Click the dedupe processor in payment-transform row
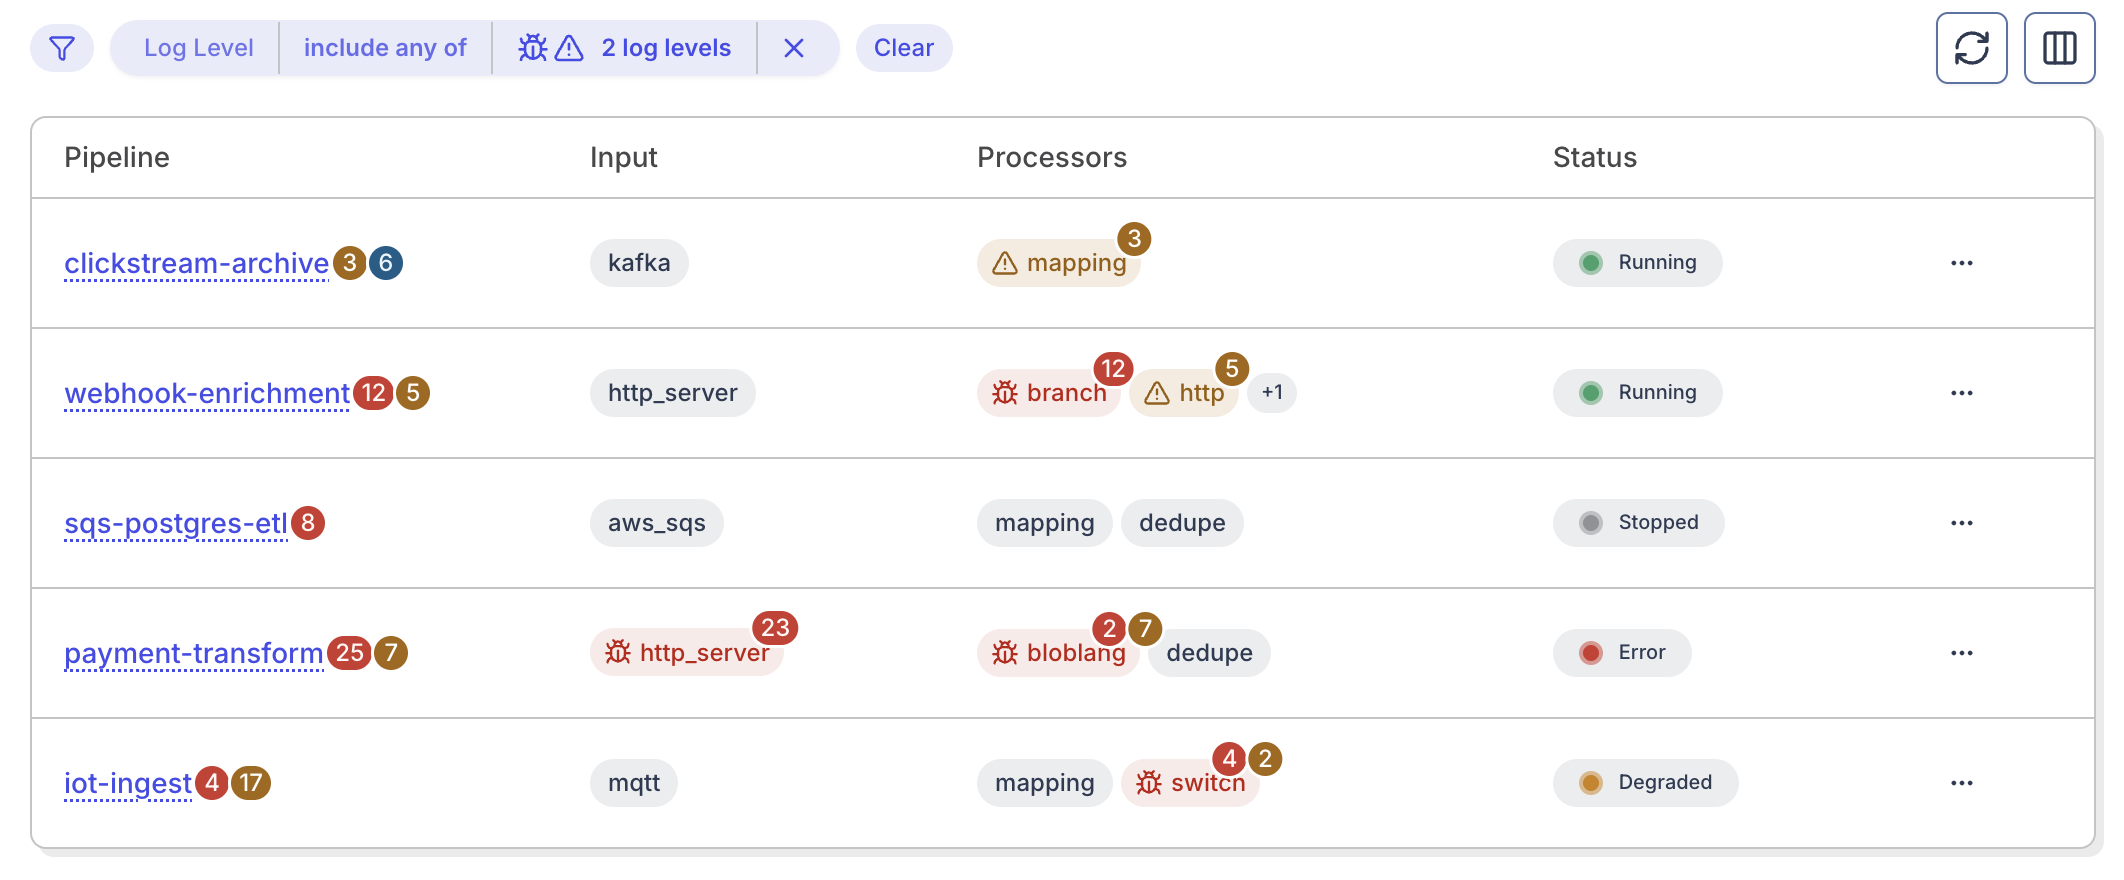The height and width of the screenshot is (880, 2124). [x=1209, y=653]
